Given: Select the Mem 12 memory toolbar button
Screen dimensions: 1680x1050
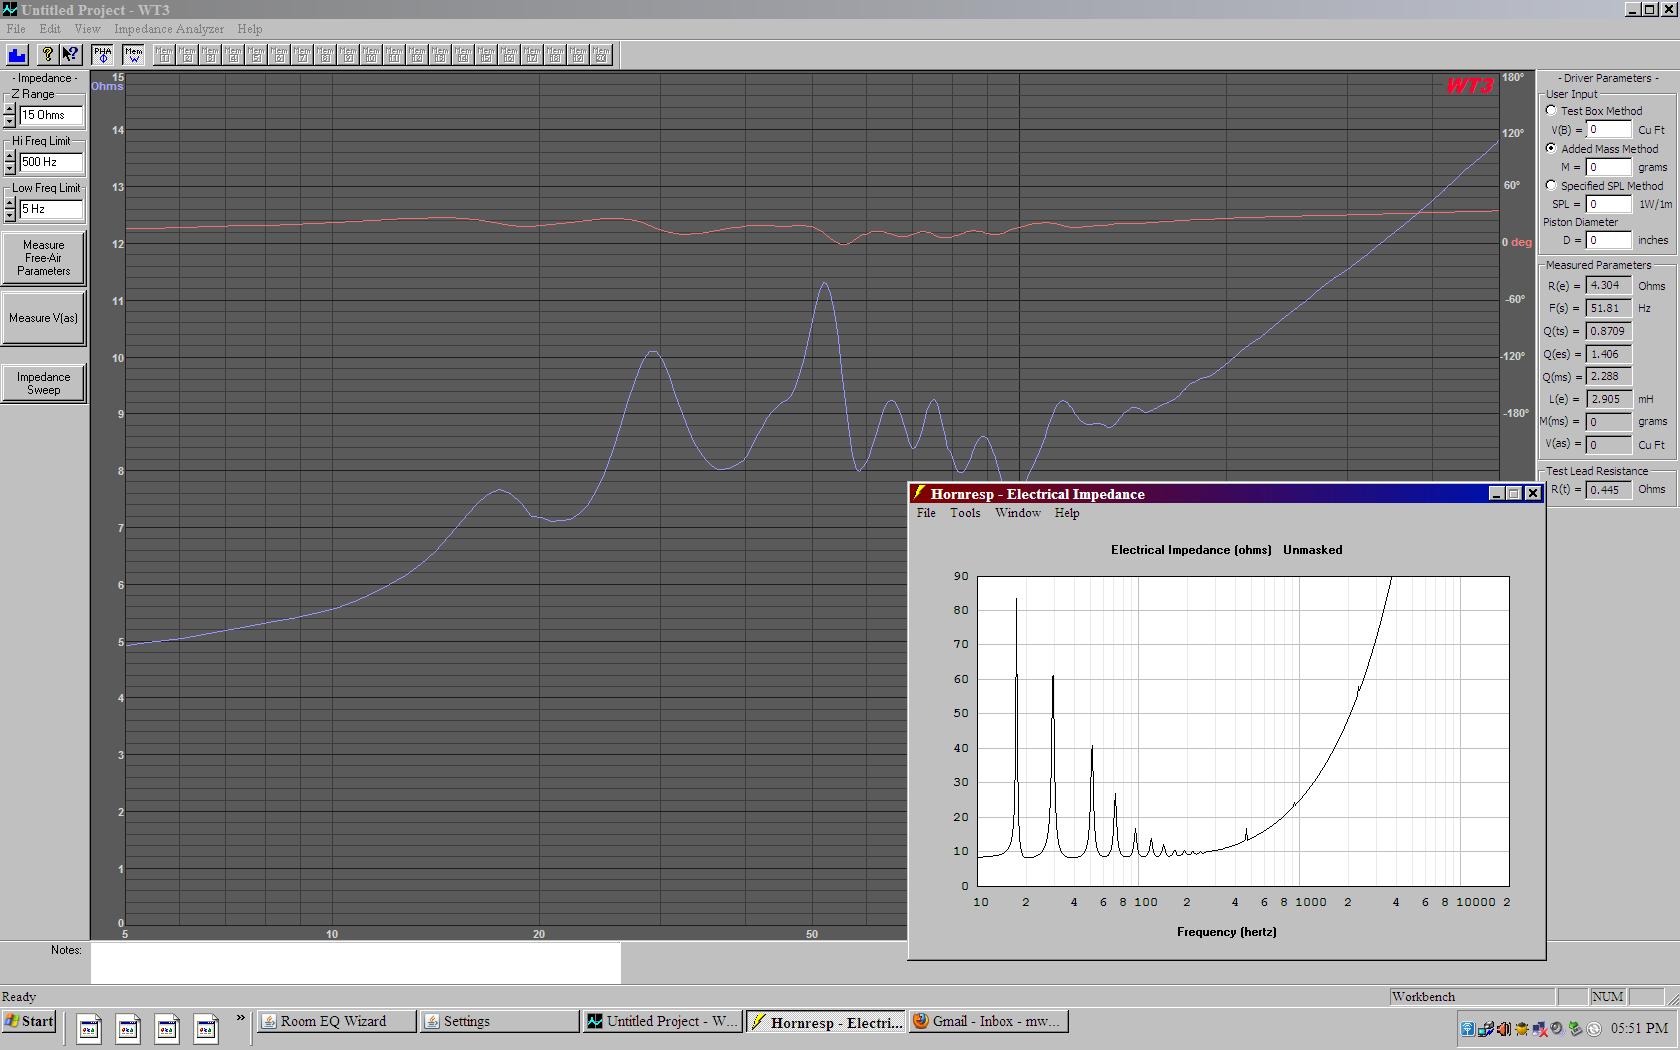Looking at the screenshot, I should (x=418, y=55).
